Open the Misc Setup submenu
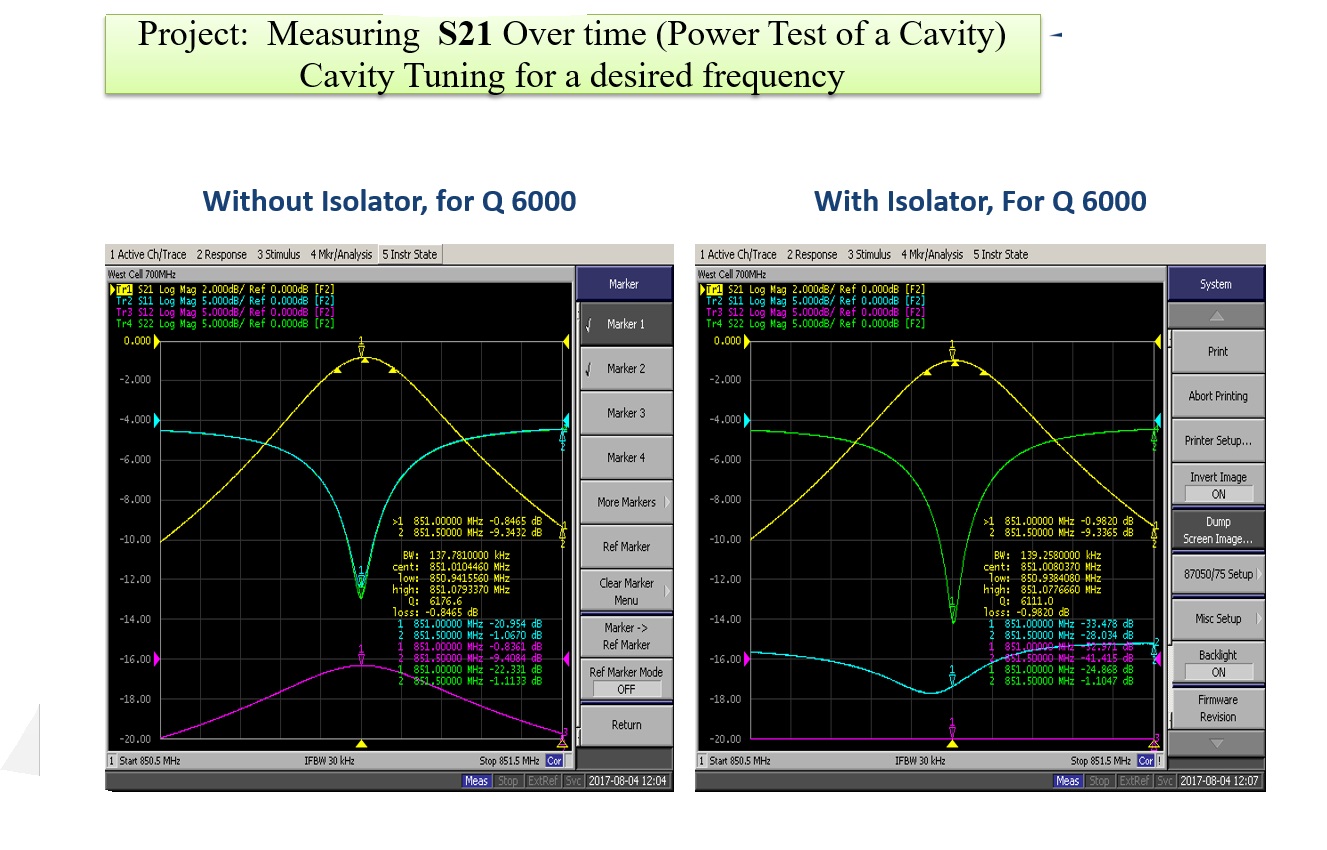The width and height of the screenshot is (1327, 850). pyautogui.click(x=1217, y=619)
